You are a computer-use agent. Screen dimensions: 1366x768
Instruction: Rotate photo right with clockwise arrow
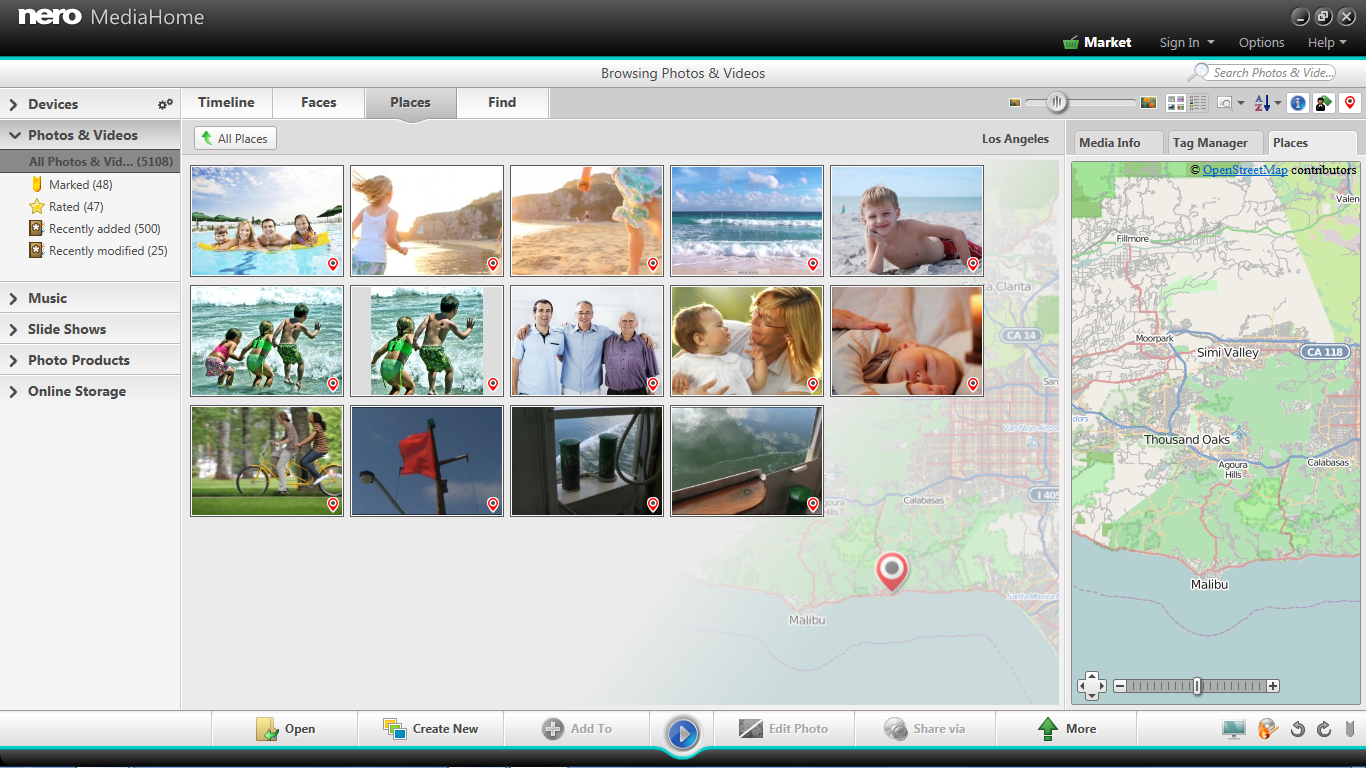tap(1324, 729)
